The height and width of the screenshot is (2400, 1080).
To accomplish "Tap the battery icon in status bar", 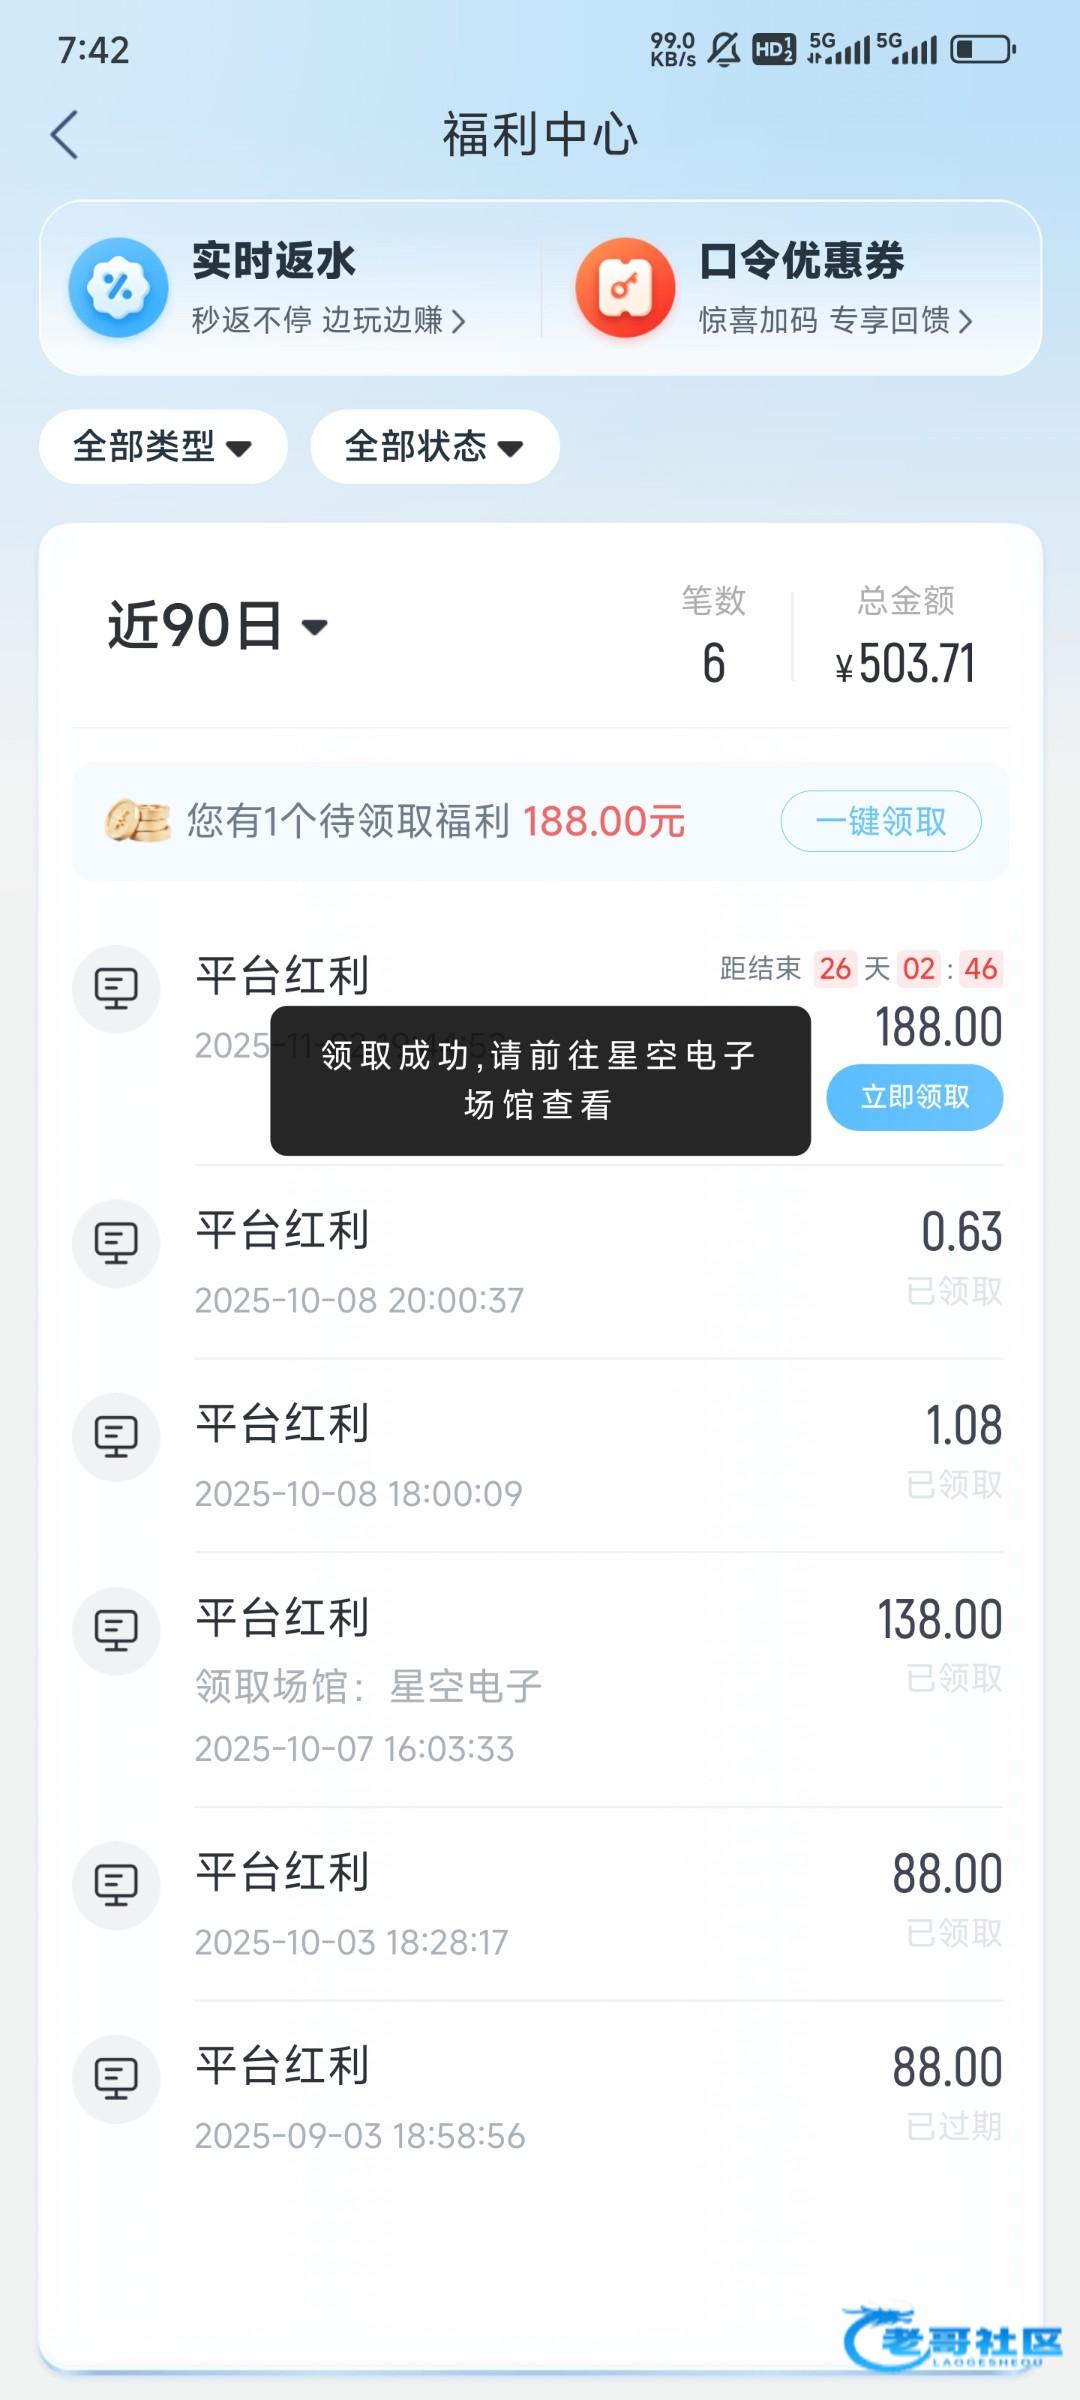I will click(x=982, y=49).
